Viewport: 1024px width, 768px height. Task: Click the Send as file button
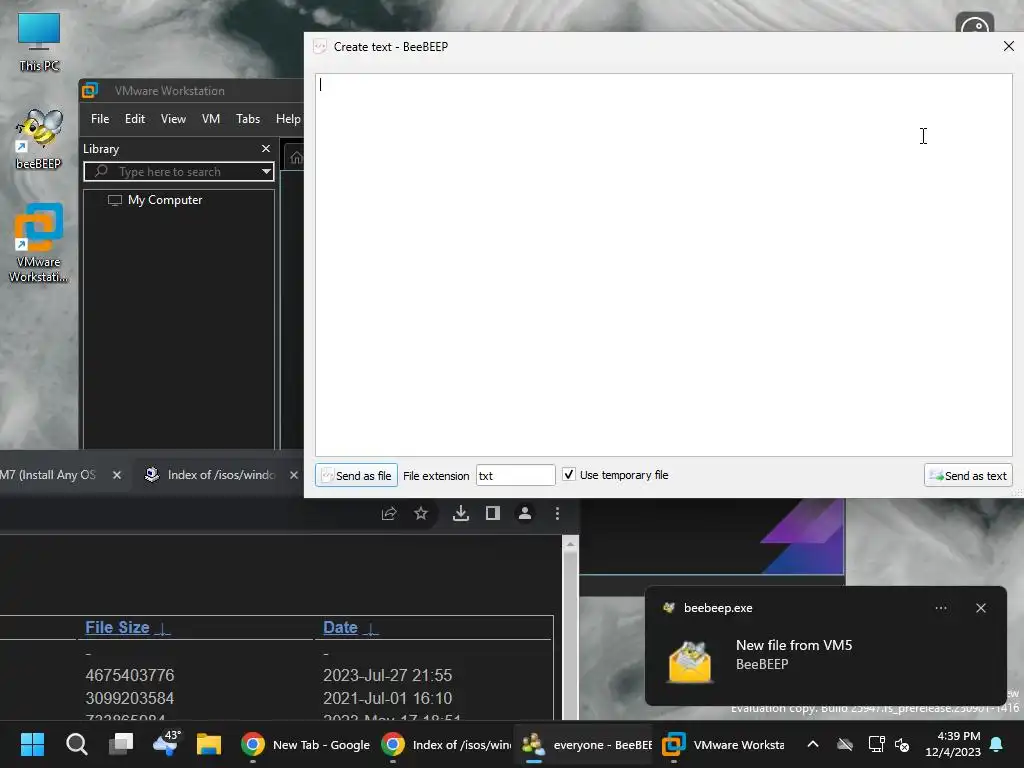(x=357, y=475)
